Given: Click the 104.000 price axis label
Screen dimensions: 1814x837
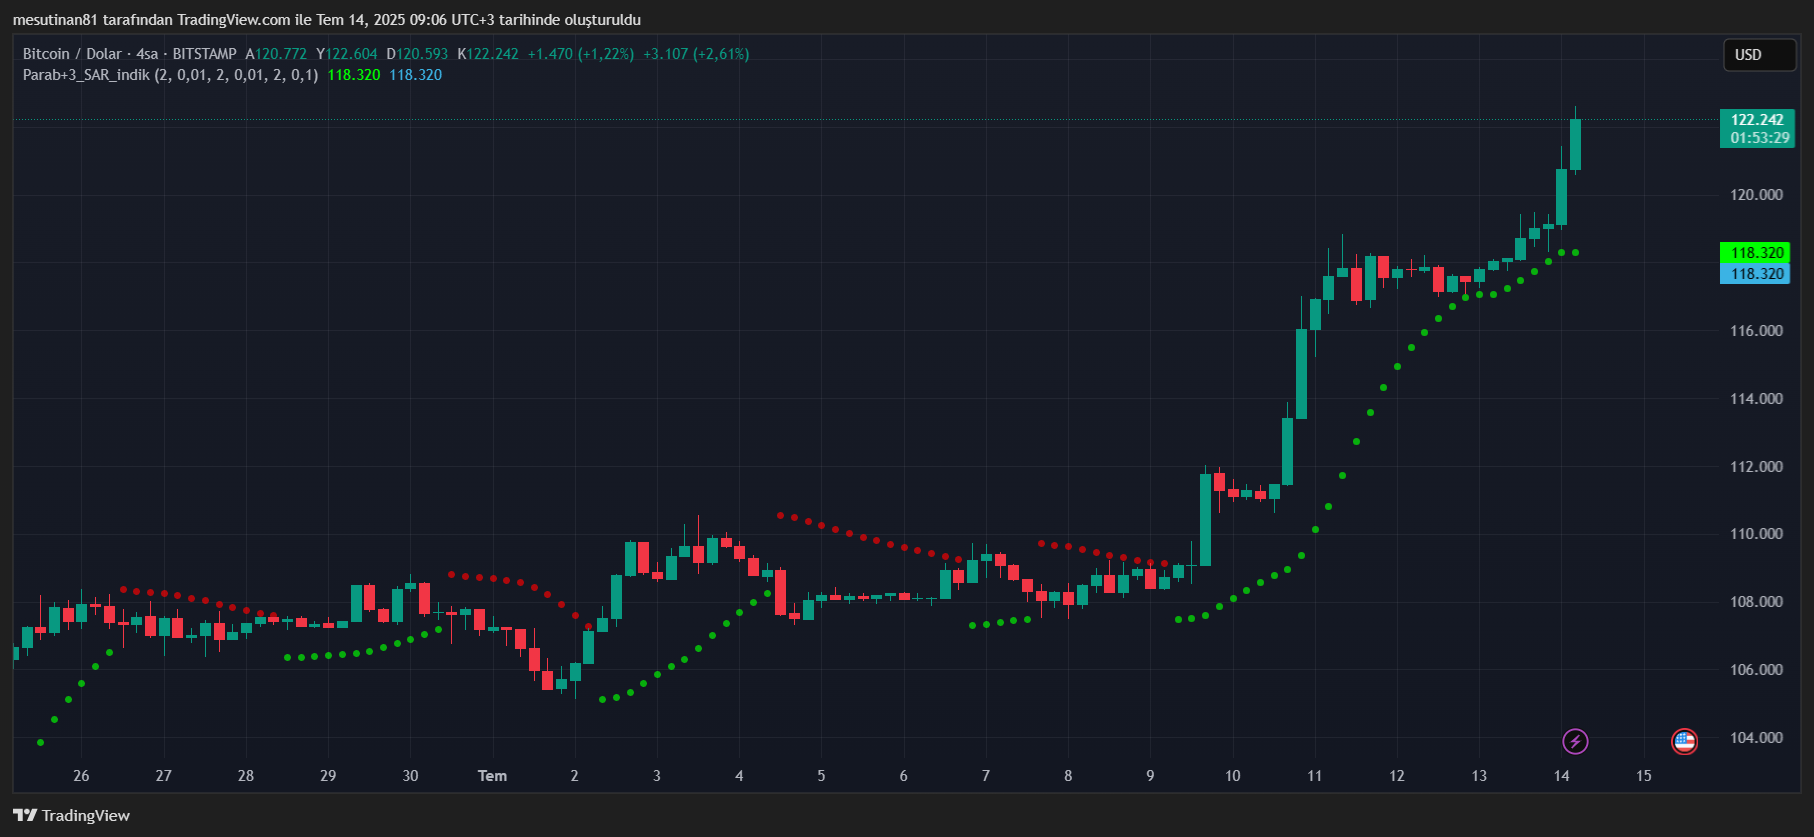Looking at the screenshot, I should point(1756,738).
